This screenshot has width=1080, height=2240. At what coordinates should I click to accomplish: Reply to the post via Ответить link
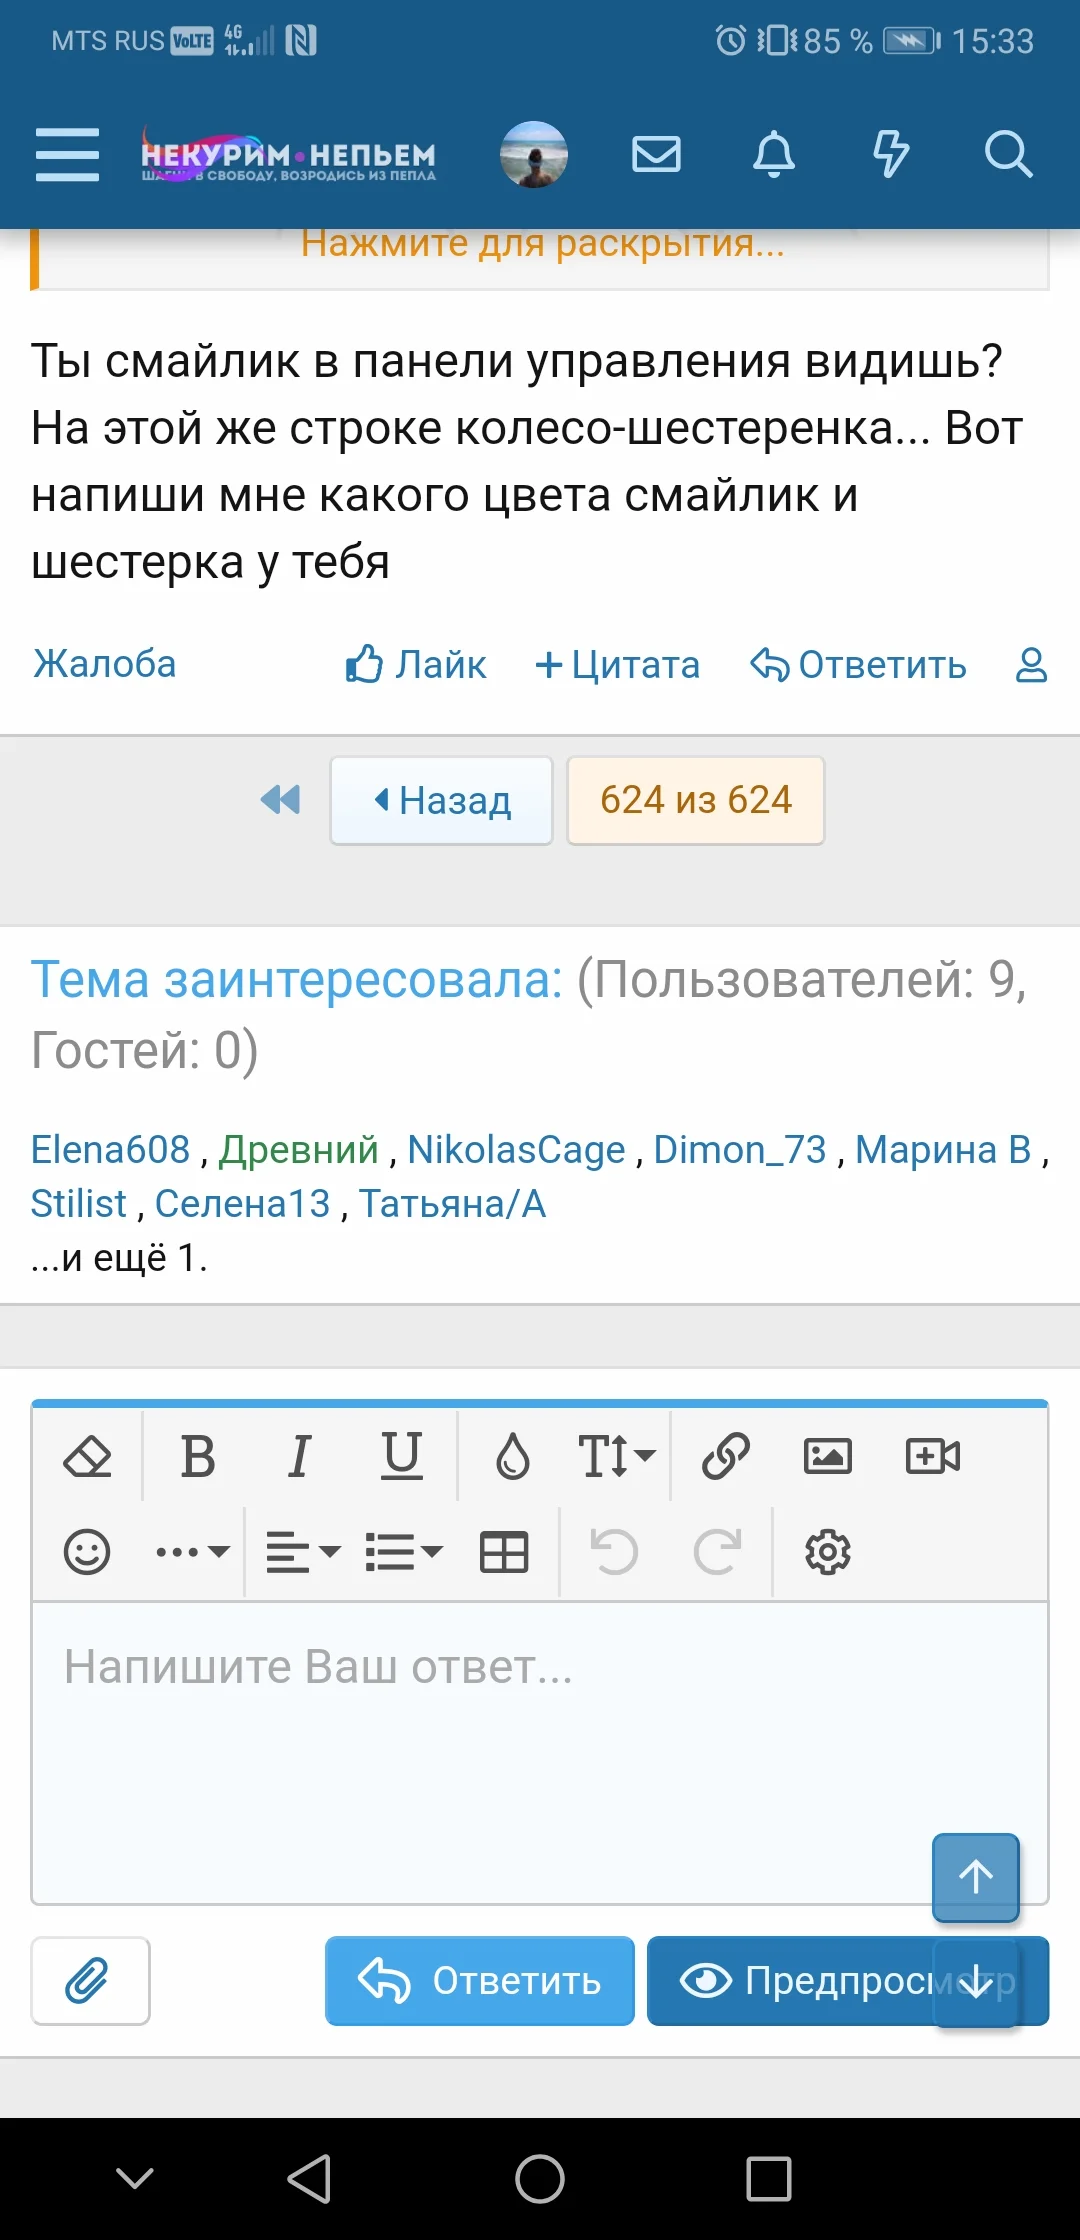coord(859,664)
